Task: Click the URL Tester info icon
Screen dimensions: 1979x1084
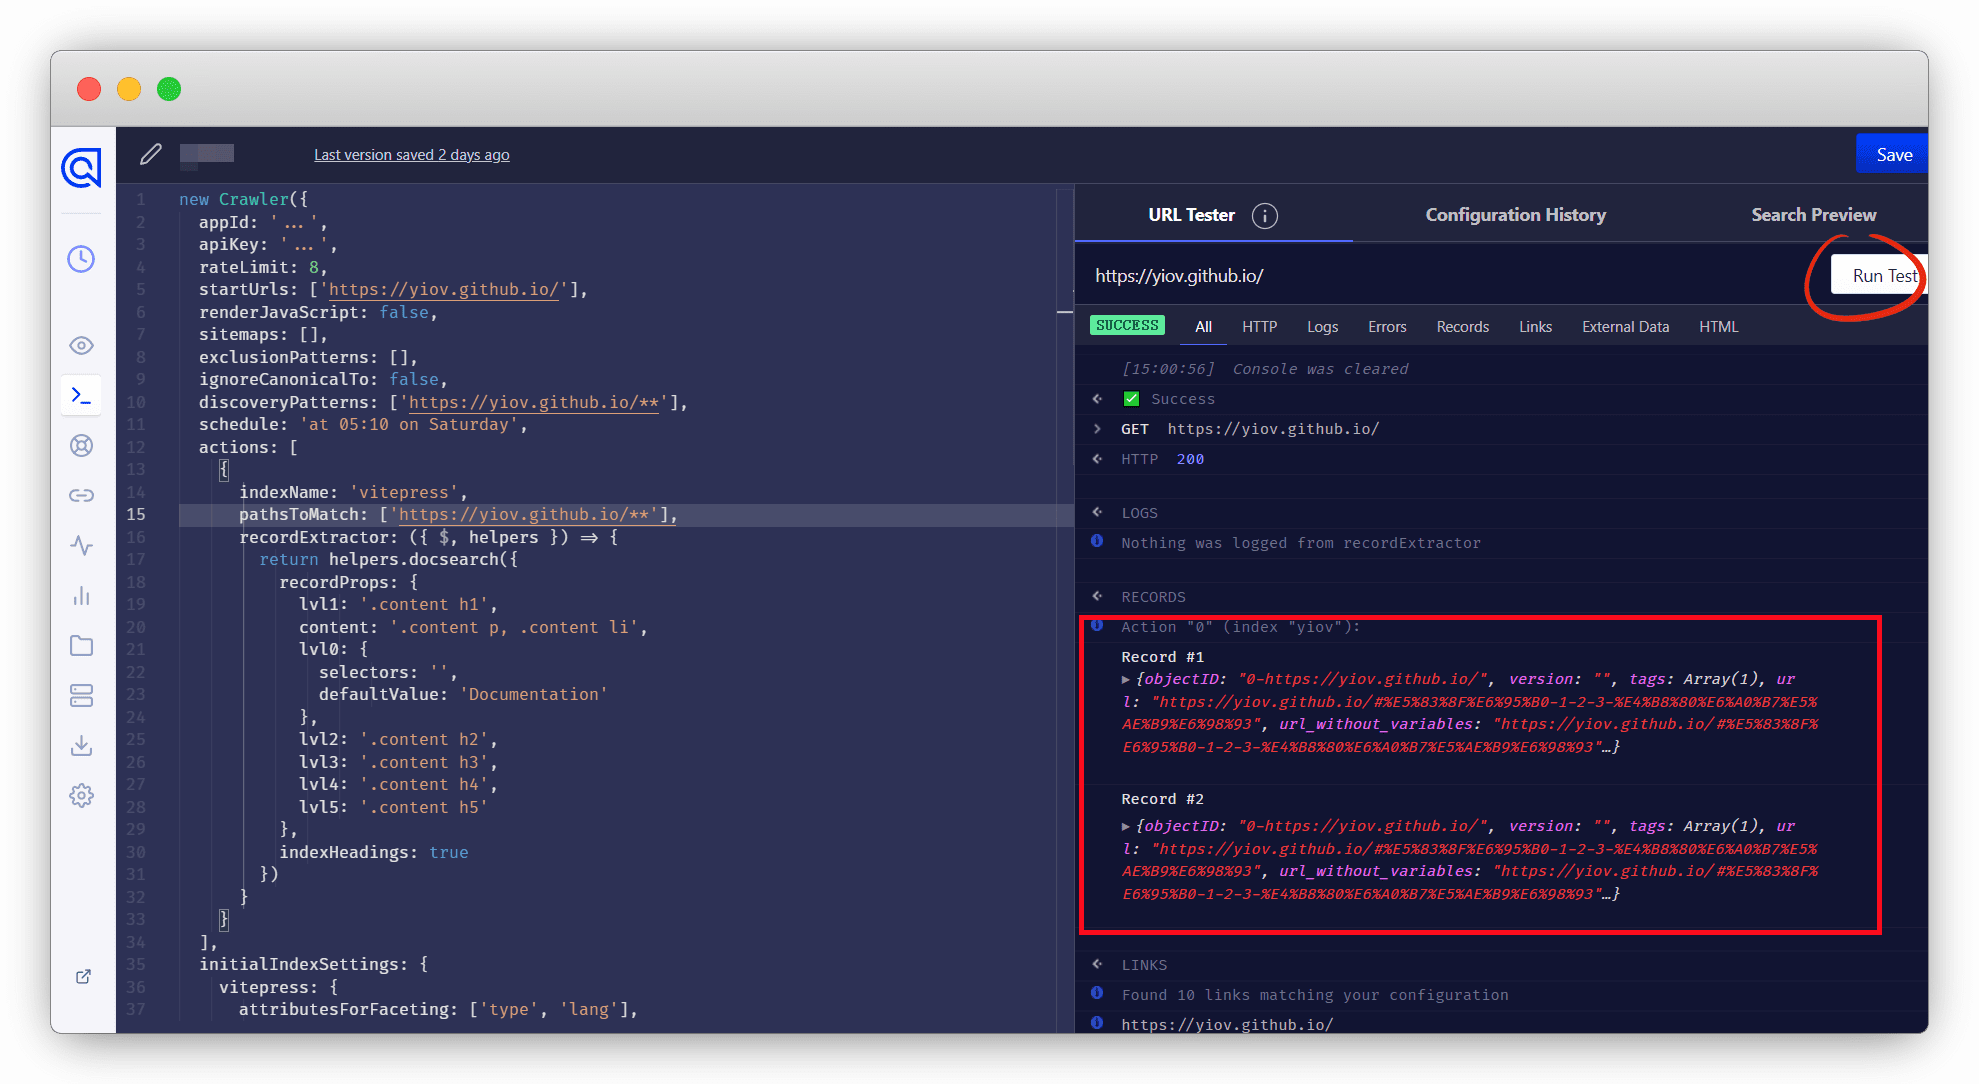Action: tap(1264, 216)
